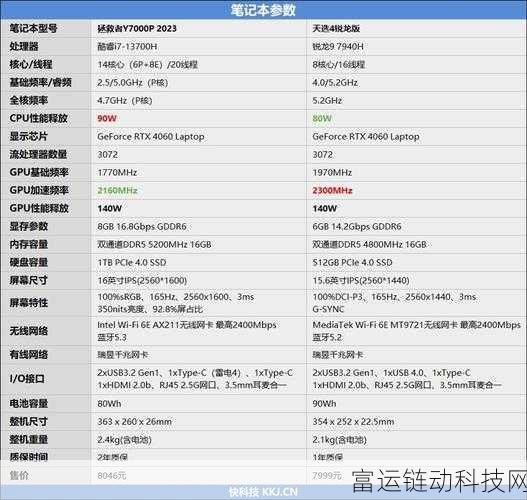The height and width of the screenshot is (500, 527).
Task: Click the 363 x 260 x 26mm cell
Action: pos(134,421)
